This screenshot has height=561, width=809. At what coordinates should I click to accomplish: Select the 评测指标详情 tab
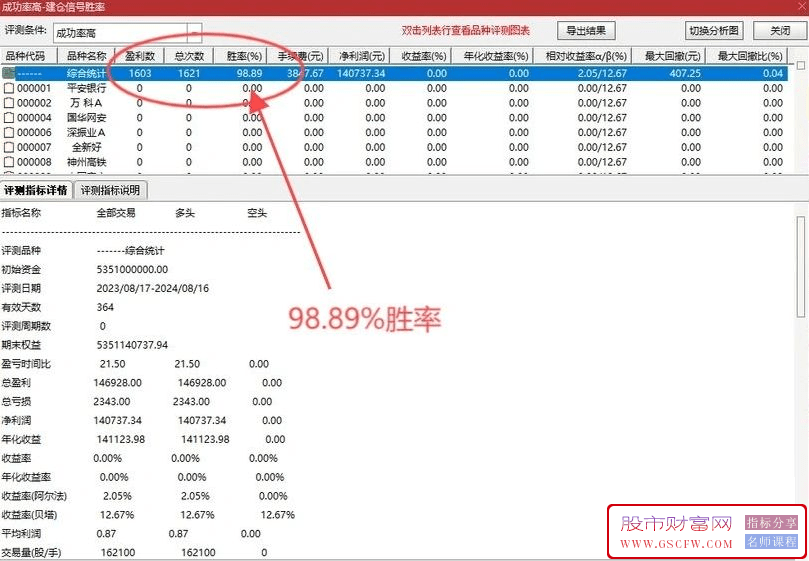tap(36, 190)
